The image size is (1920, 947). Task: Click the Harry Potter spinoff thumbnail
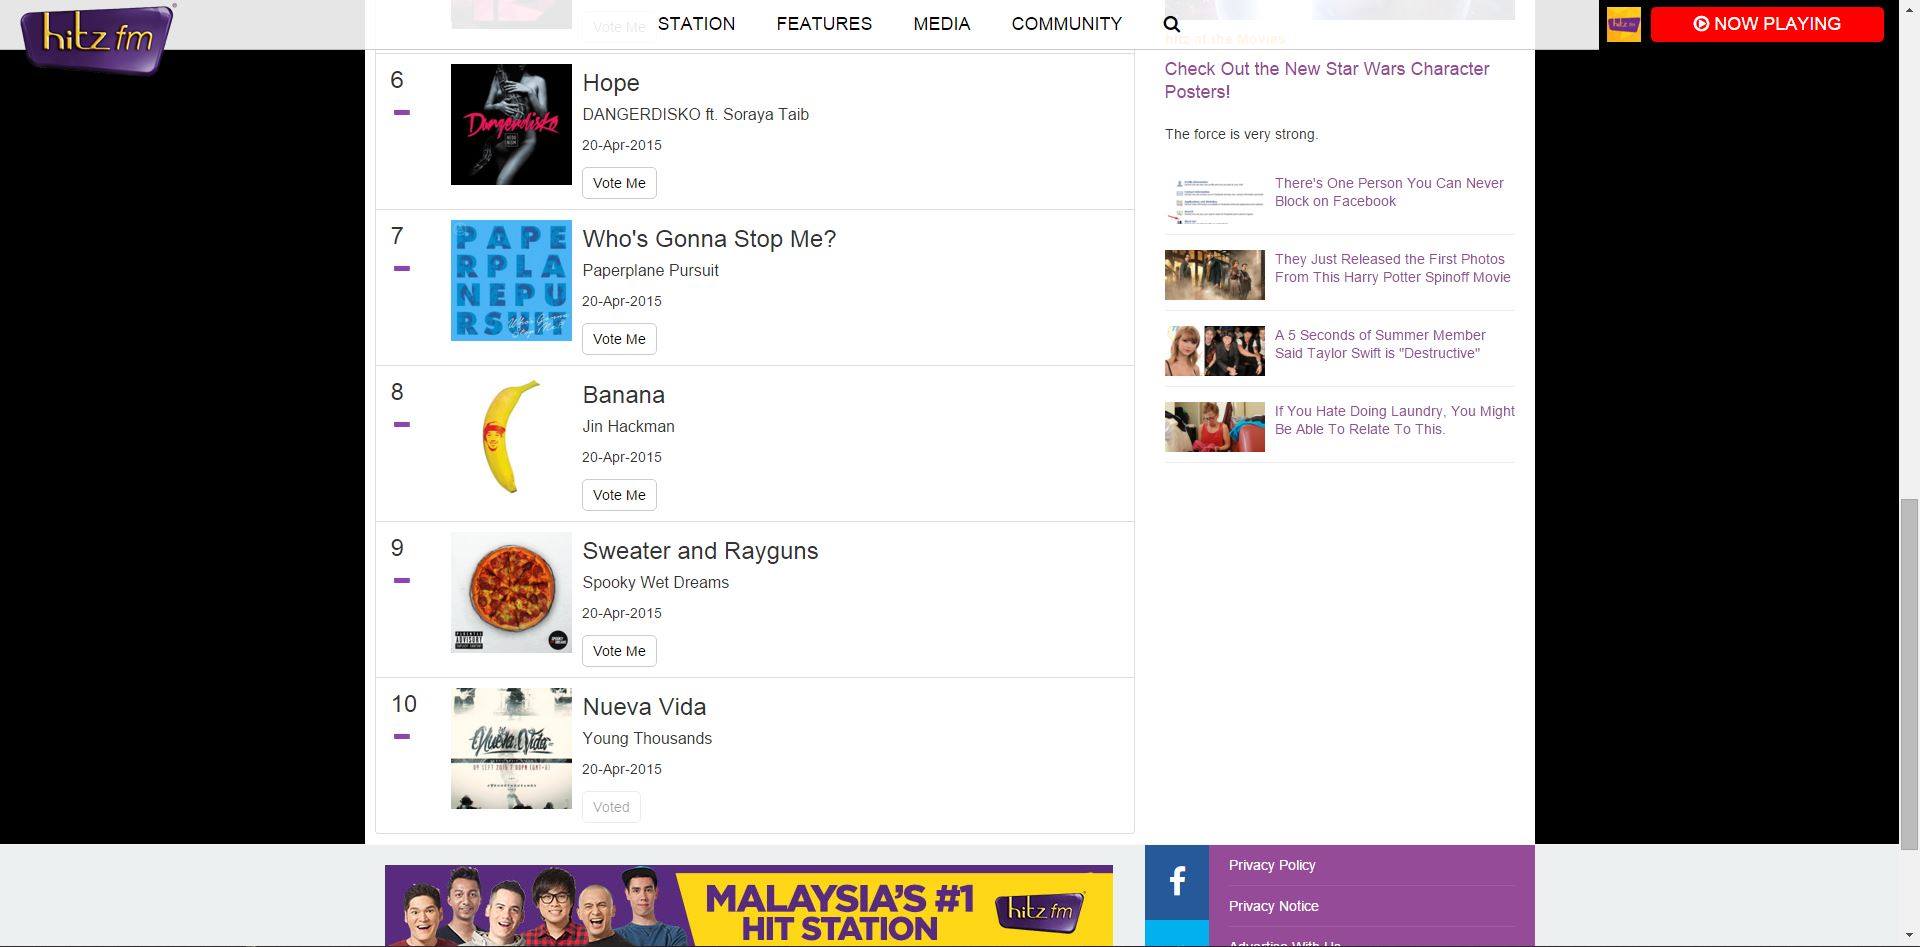tap(1214, 275)
